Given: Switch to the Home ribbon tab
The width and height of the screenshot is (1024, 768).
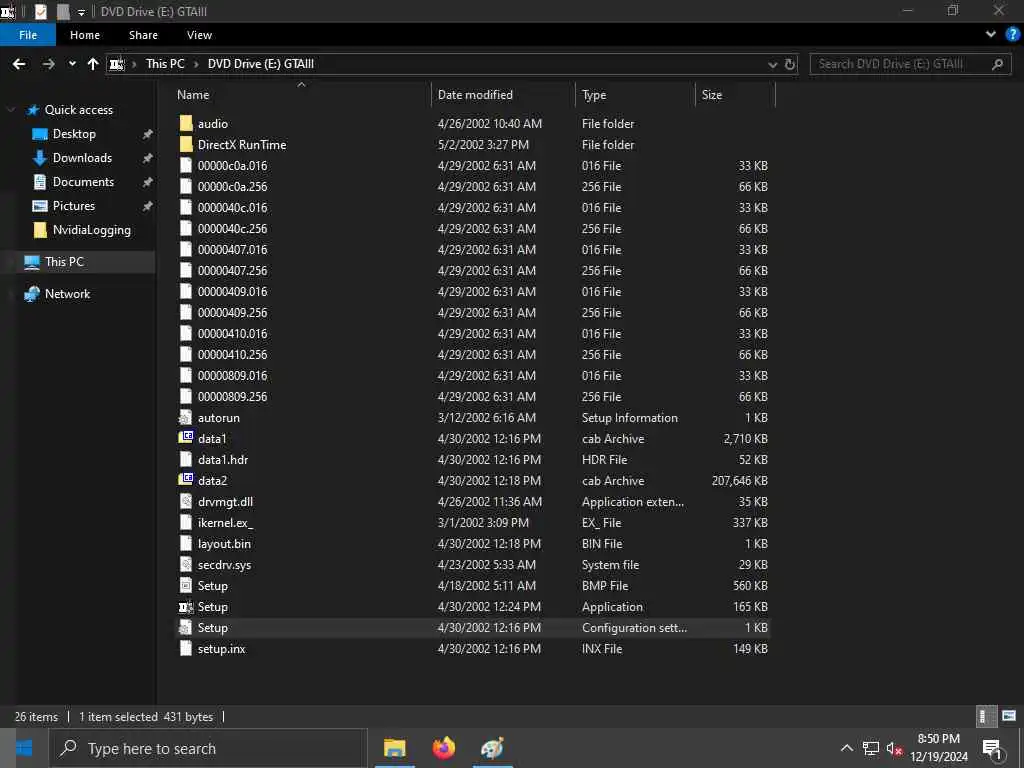Looking at the screenshot, I should (x=85, y=35).
